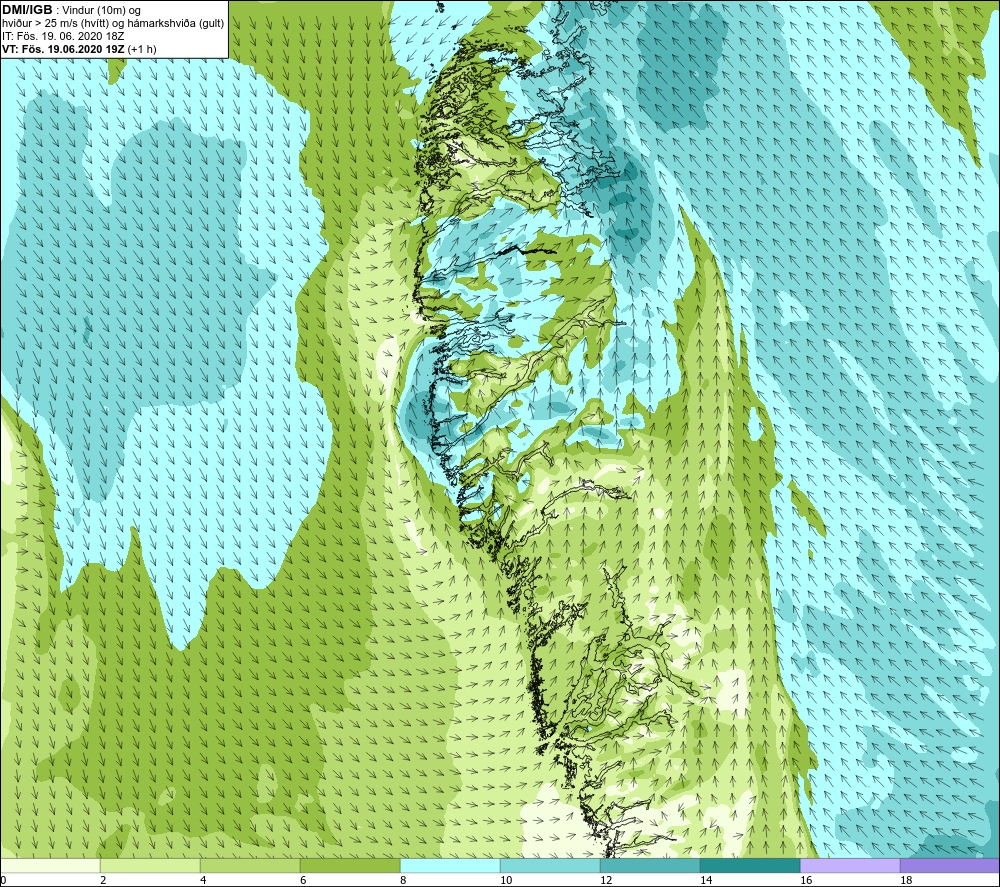Click the 12–14 m/s darker teal swatch

coord(650,865)
